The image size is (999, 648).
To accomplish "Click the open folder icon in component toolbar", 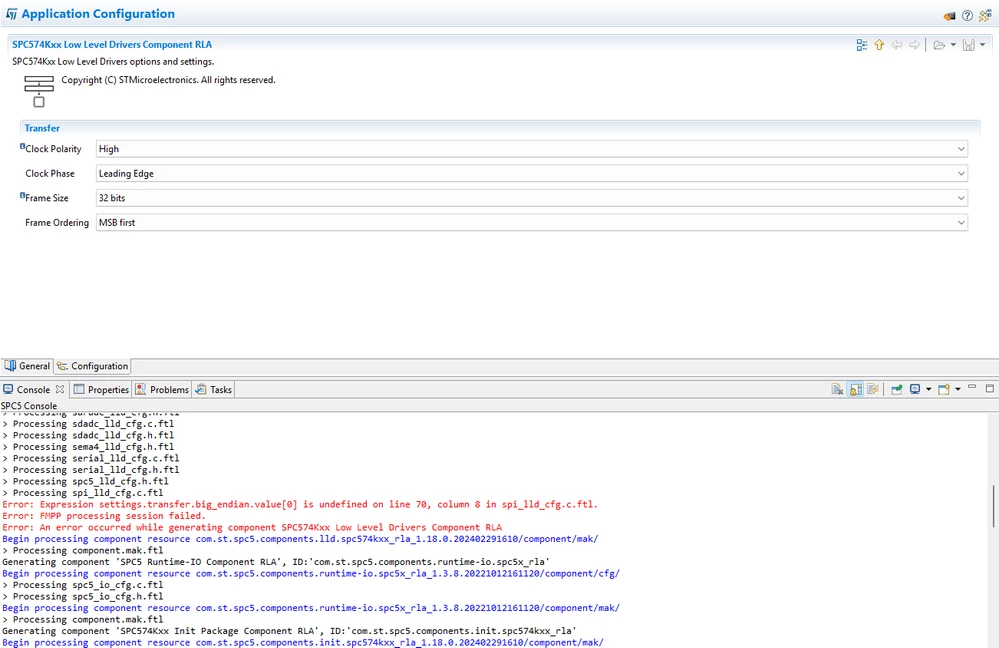I will pos(938,45).
